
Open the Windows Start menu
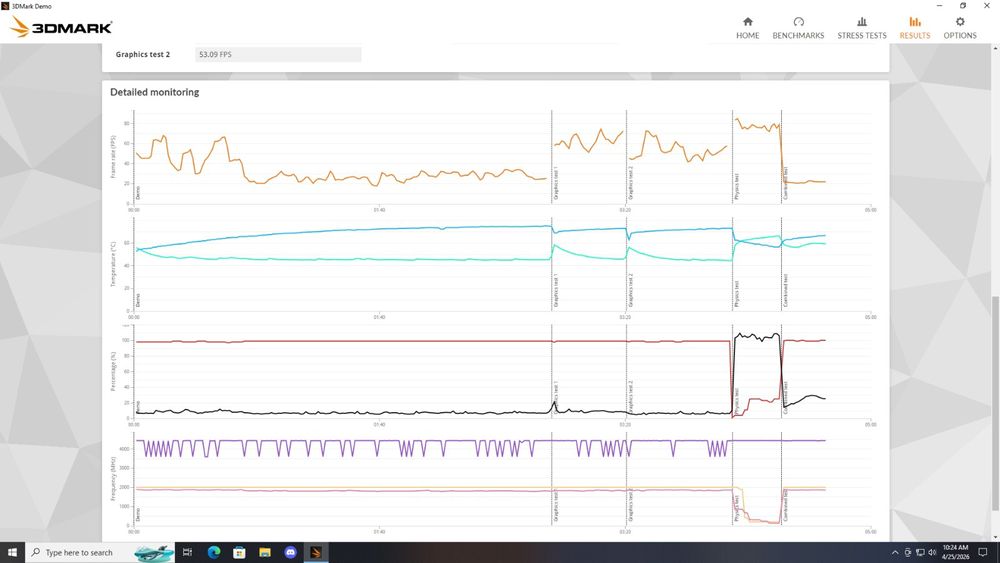point(12,552)
